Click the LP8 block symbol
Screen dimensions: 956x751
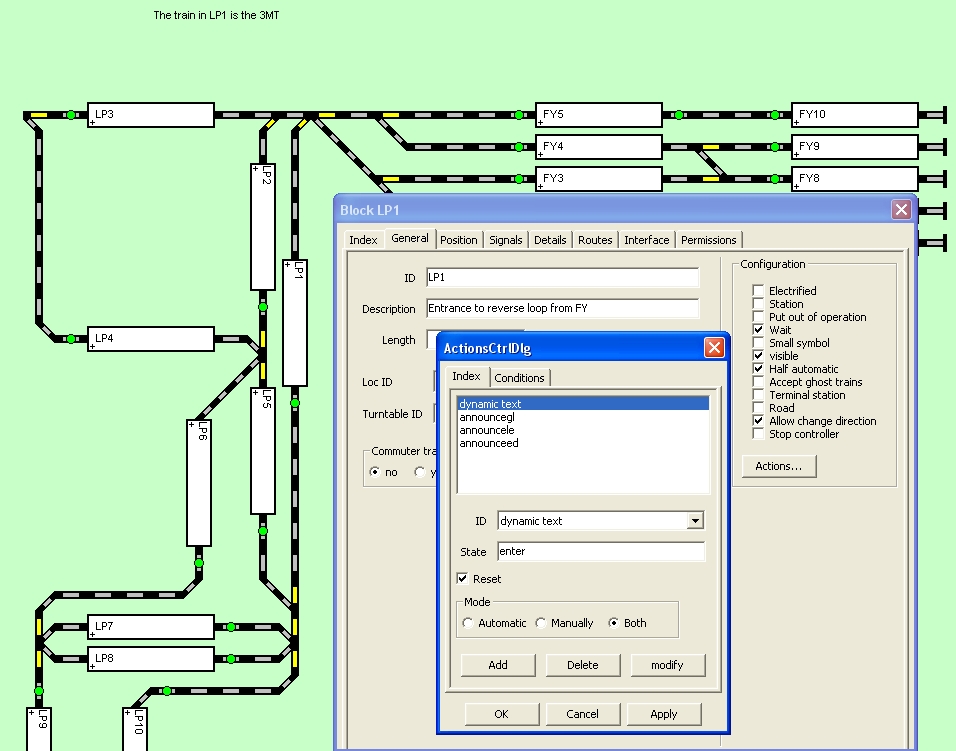(x=151, y=659)
